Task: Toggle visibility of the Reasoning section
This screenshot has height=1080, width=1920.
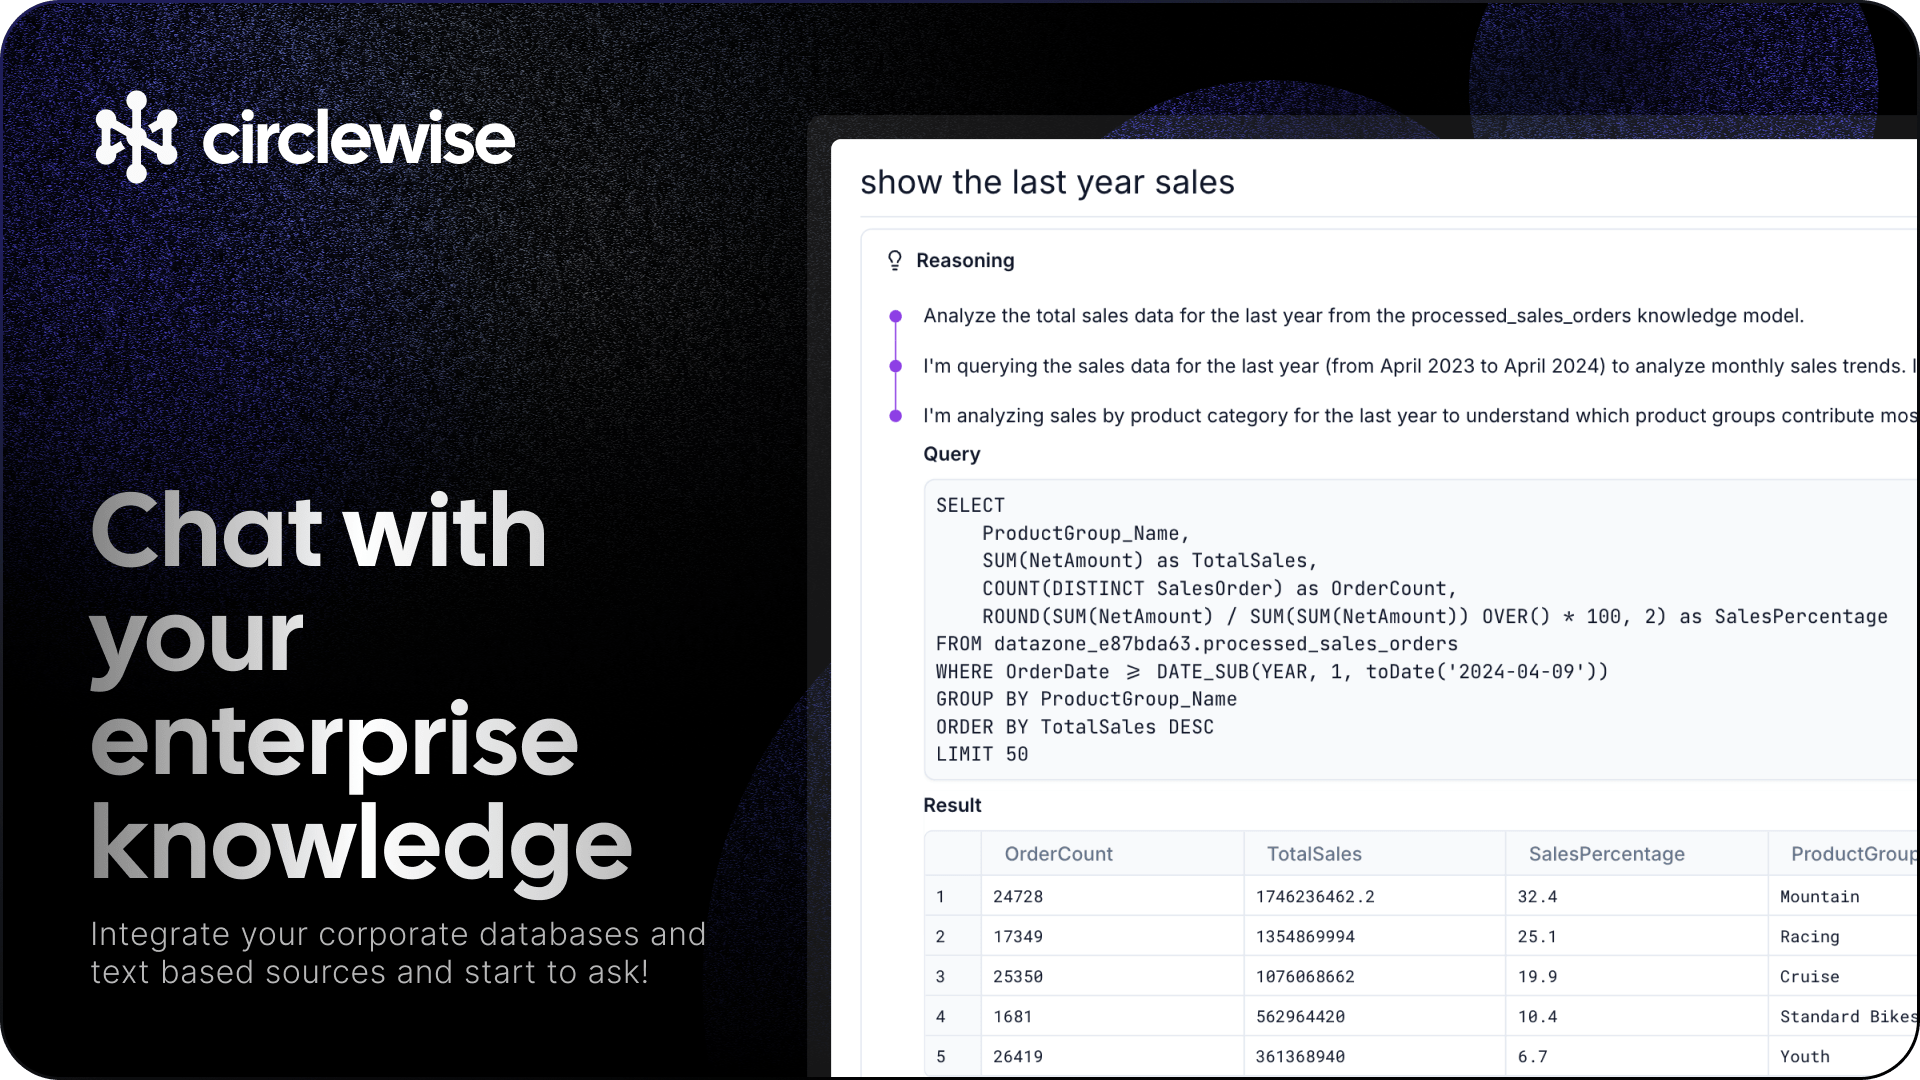Action: pyautogui.click(x=964, y=260)
